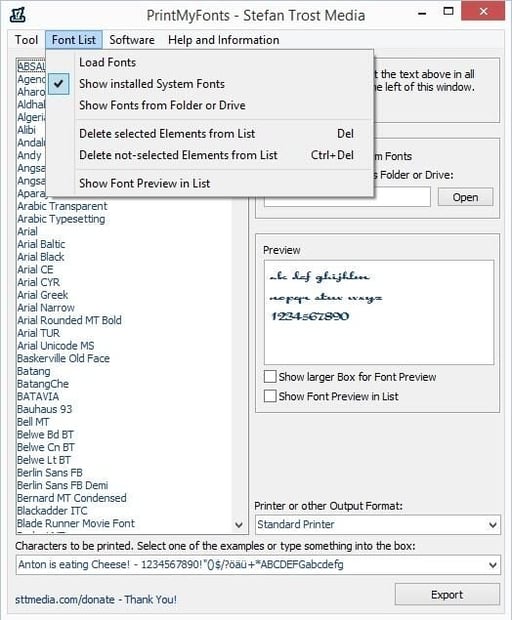The width and height of the screenshot is (512, 620).
Task: Select Bernard MT Condensed font
Action: [x=72, y=497]
